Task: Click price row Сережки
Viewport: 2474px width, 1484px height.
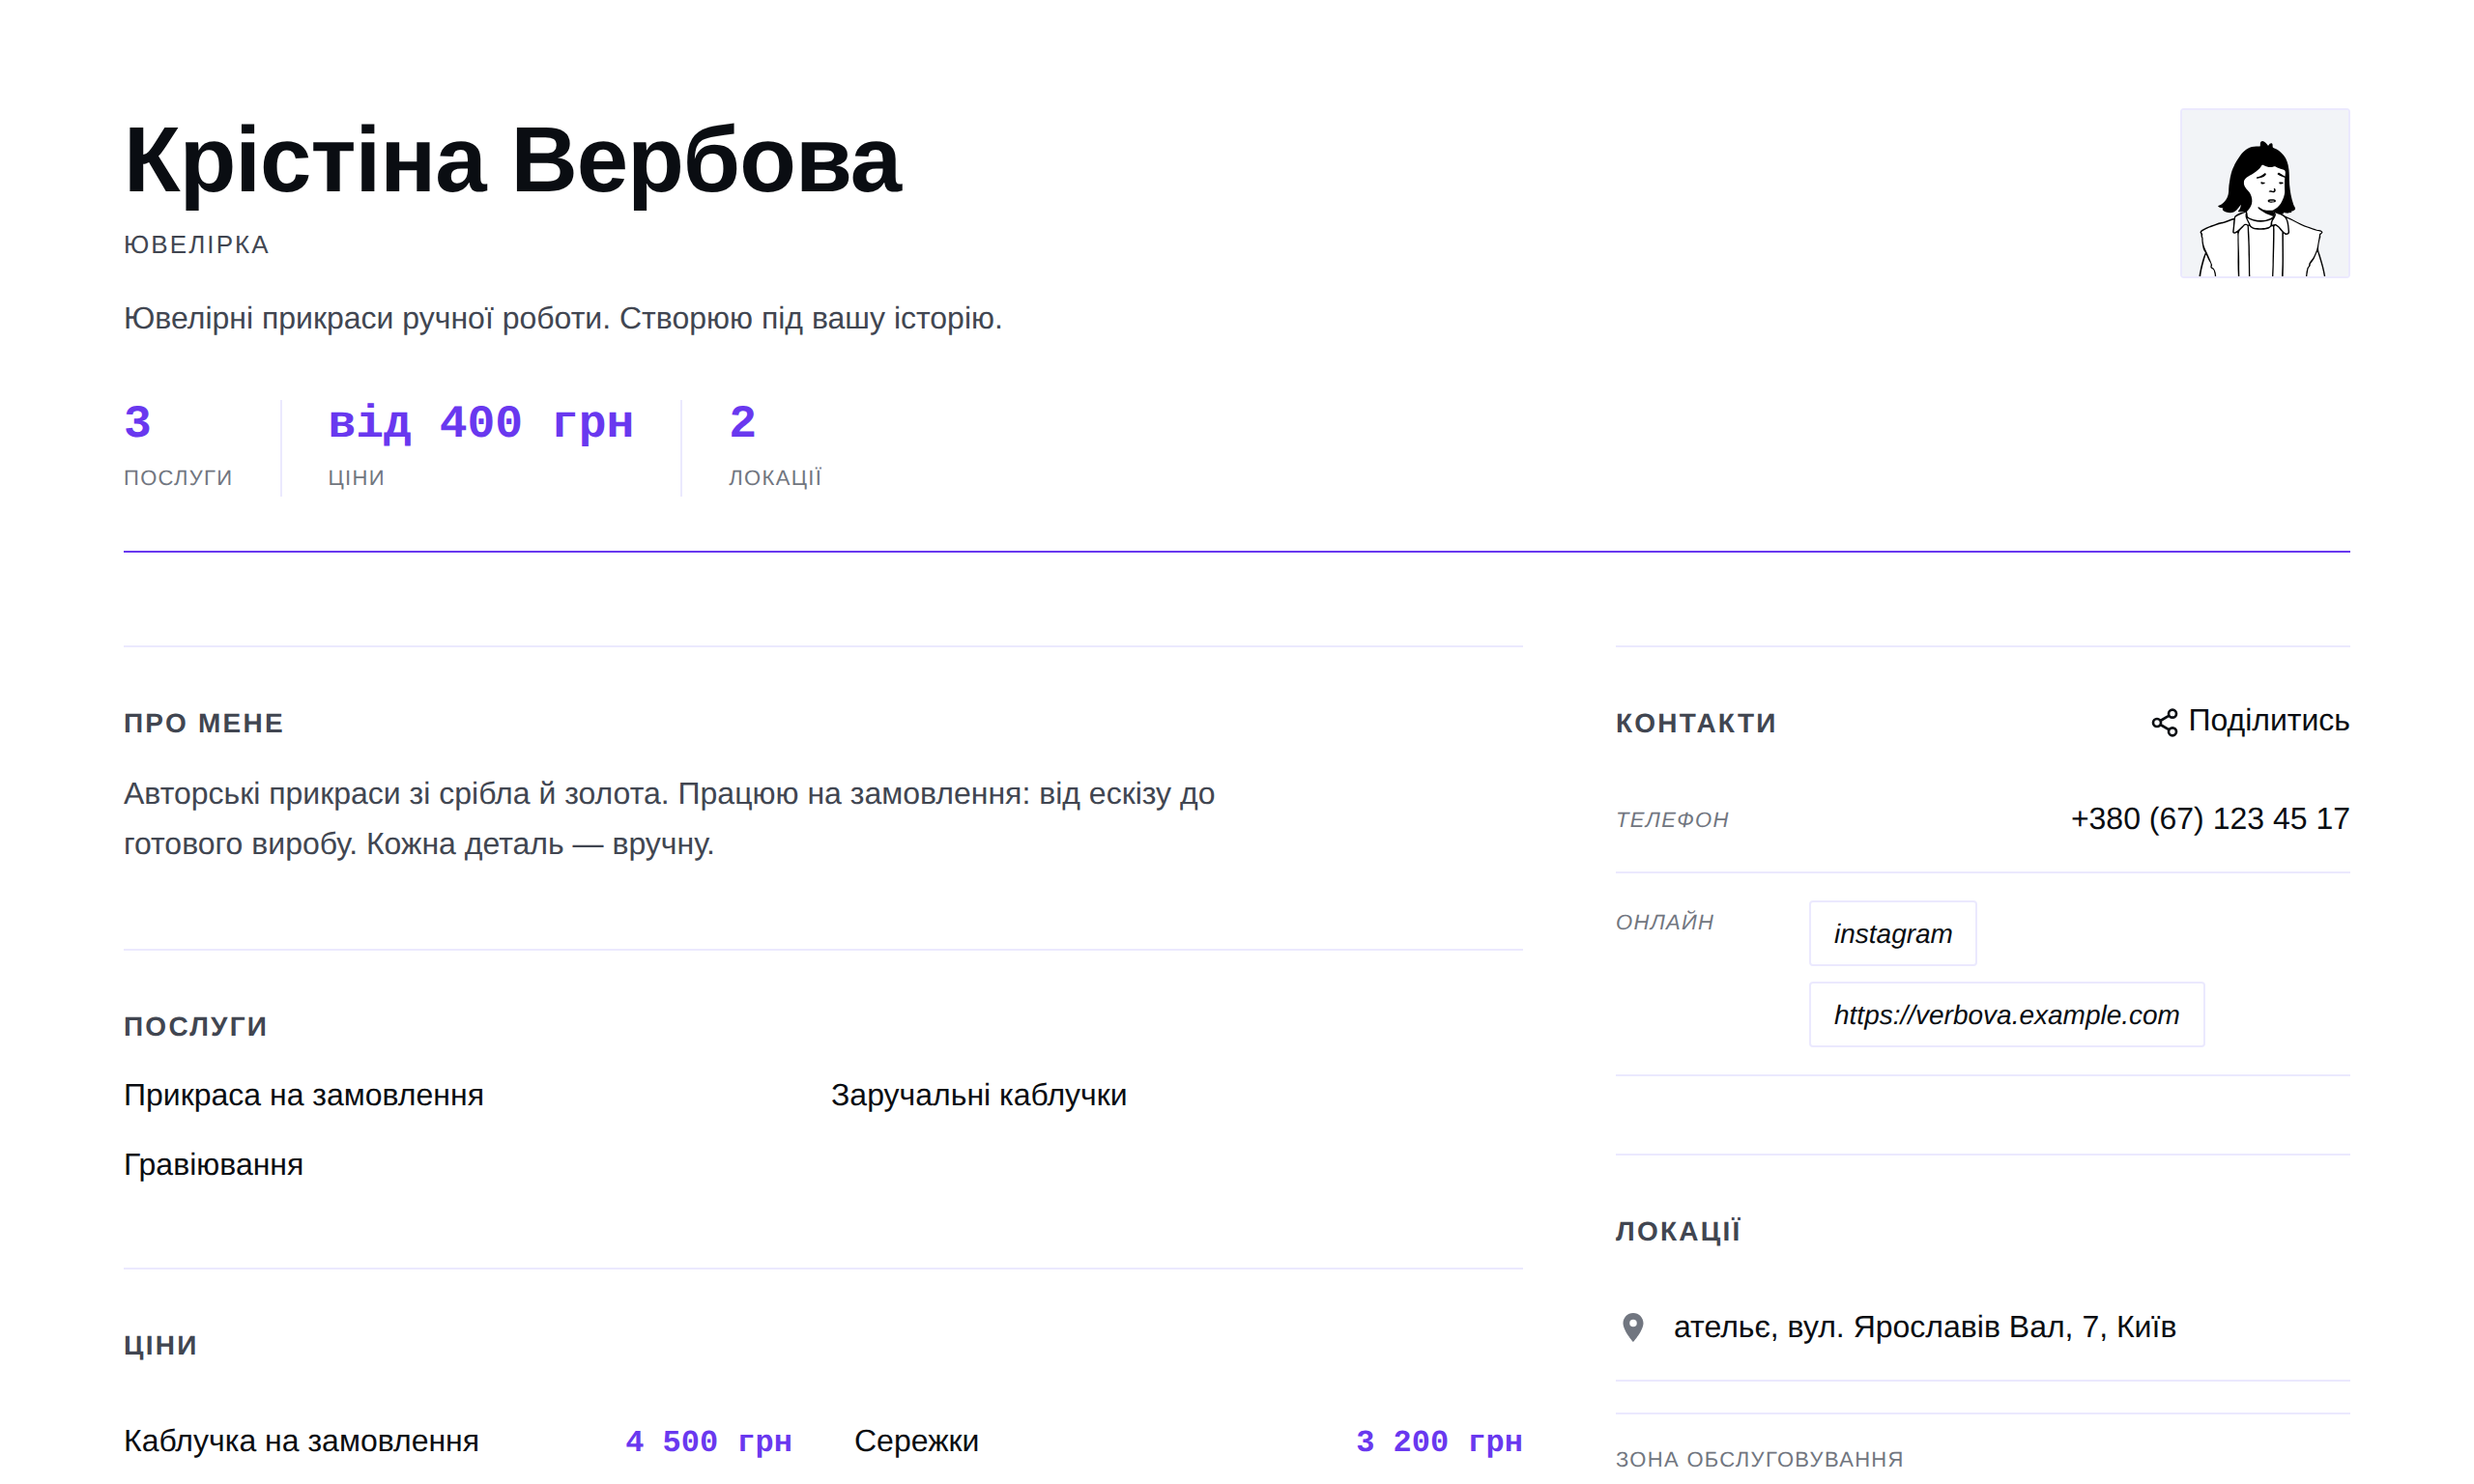Action: click(1188, 1441)
